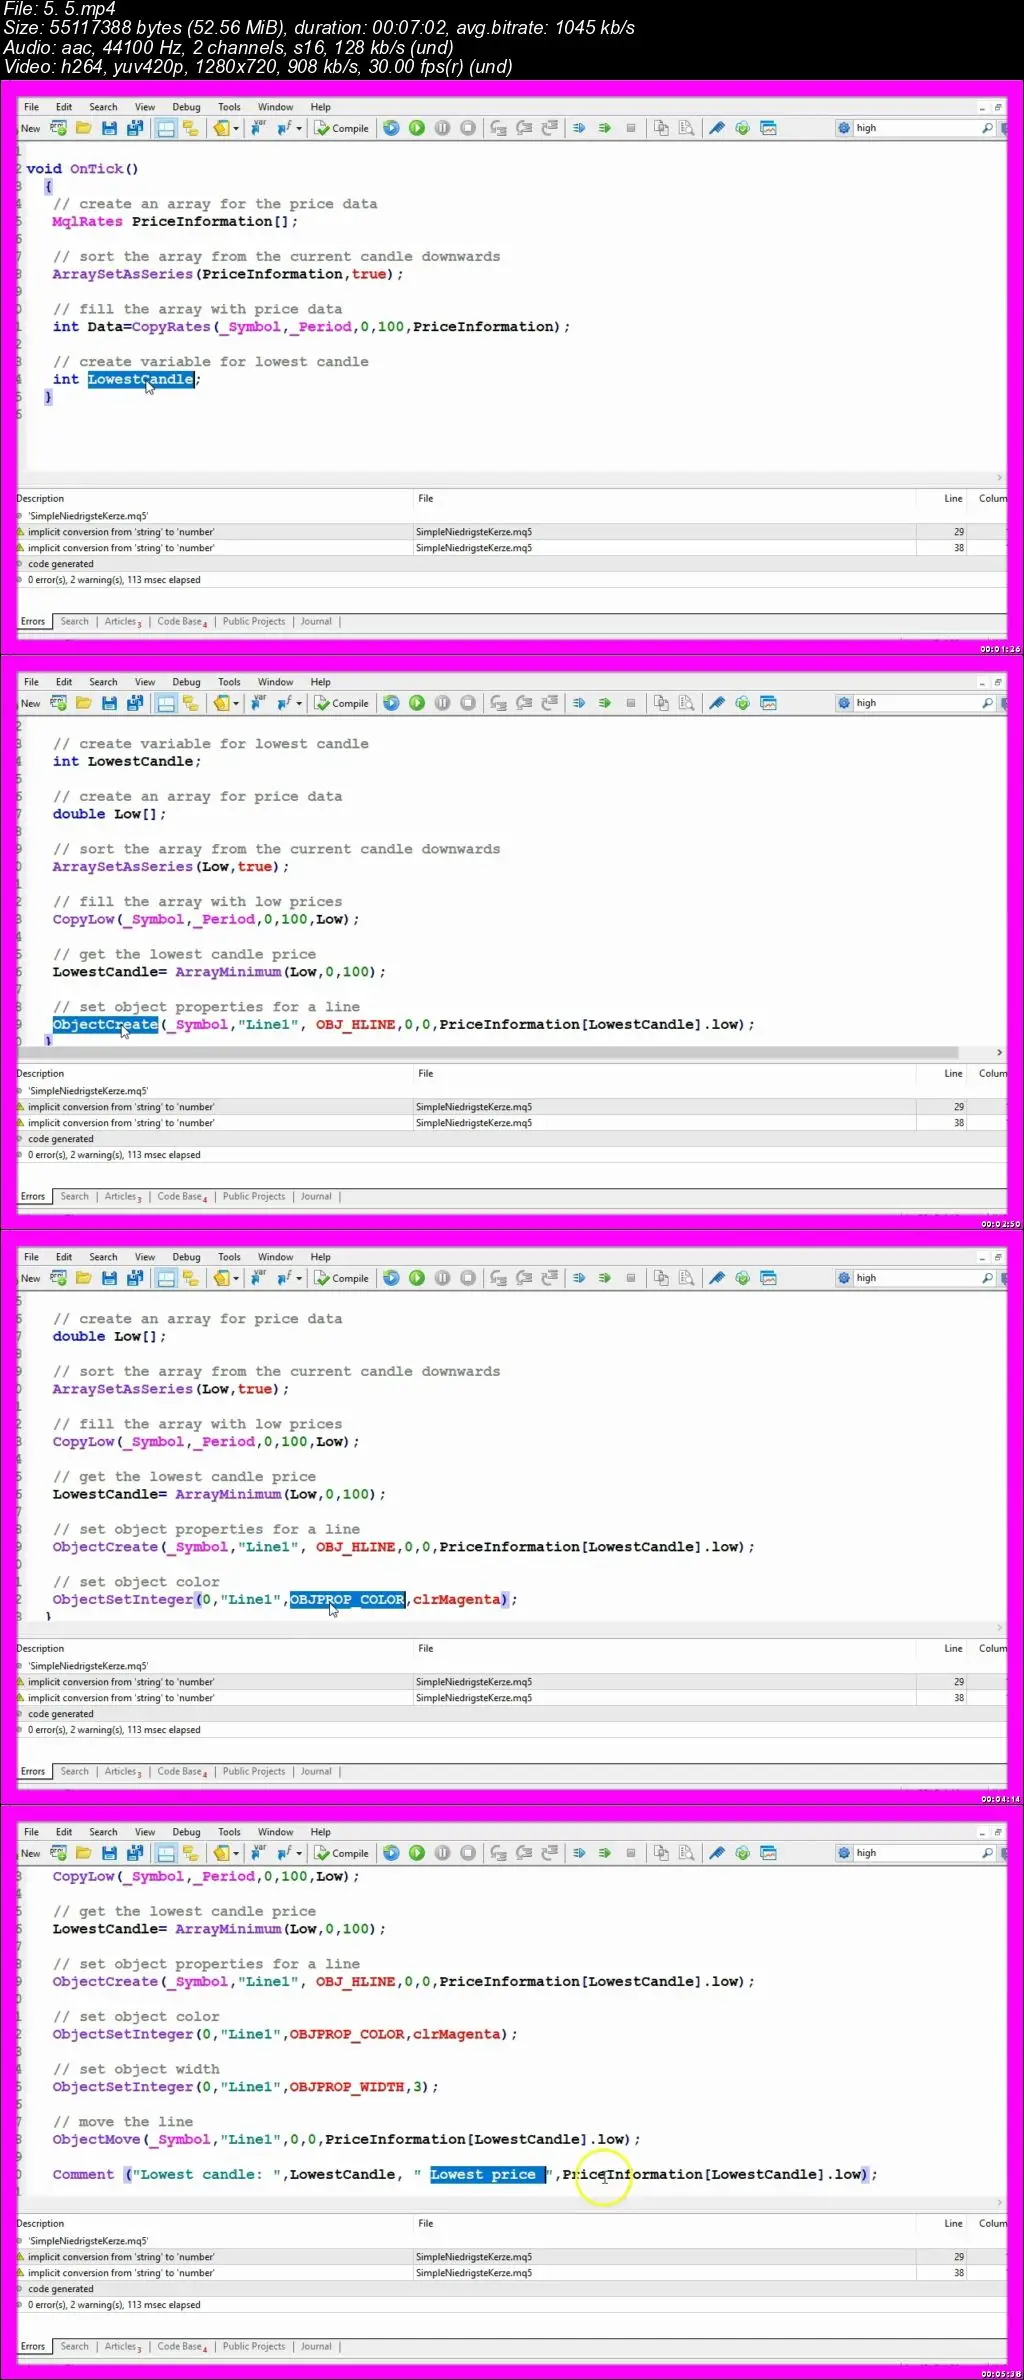Open the Help menu in the 00:04:14 frame
1024x2380 pixels.
320,1257
